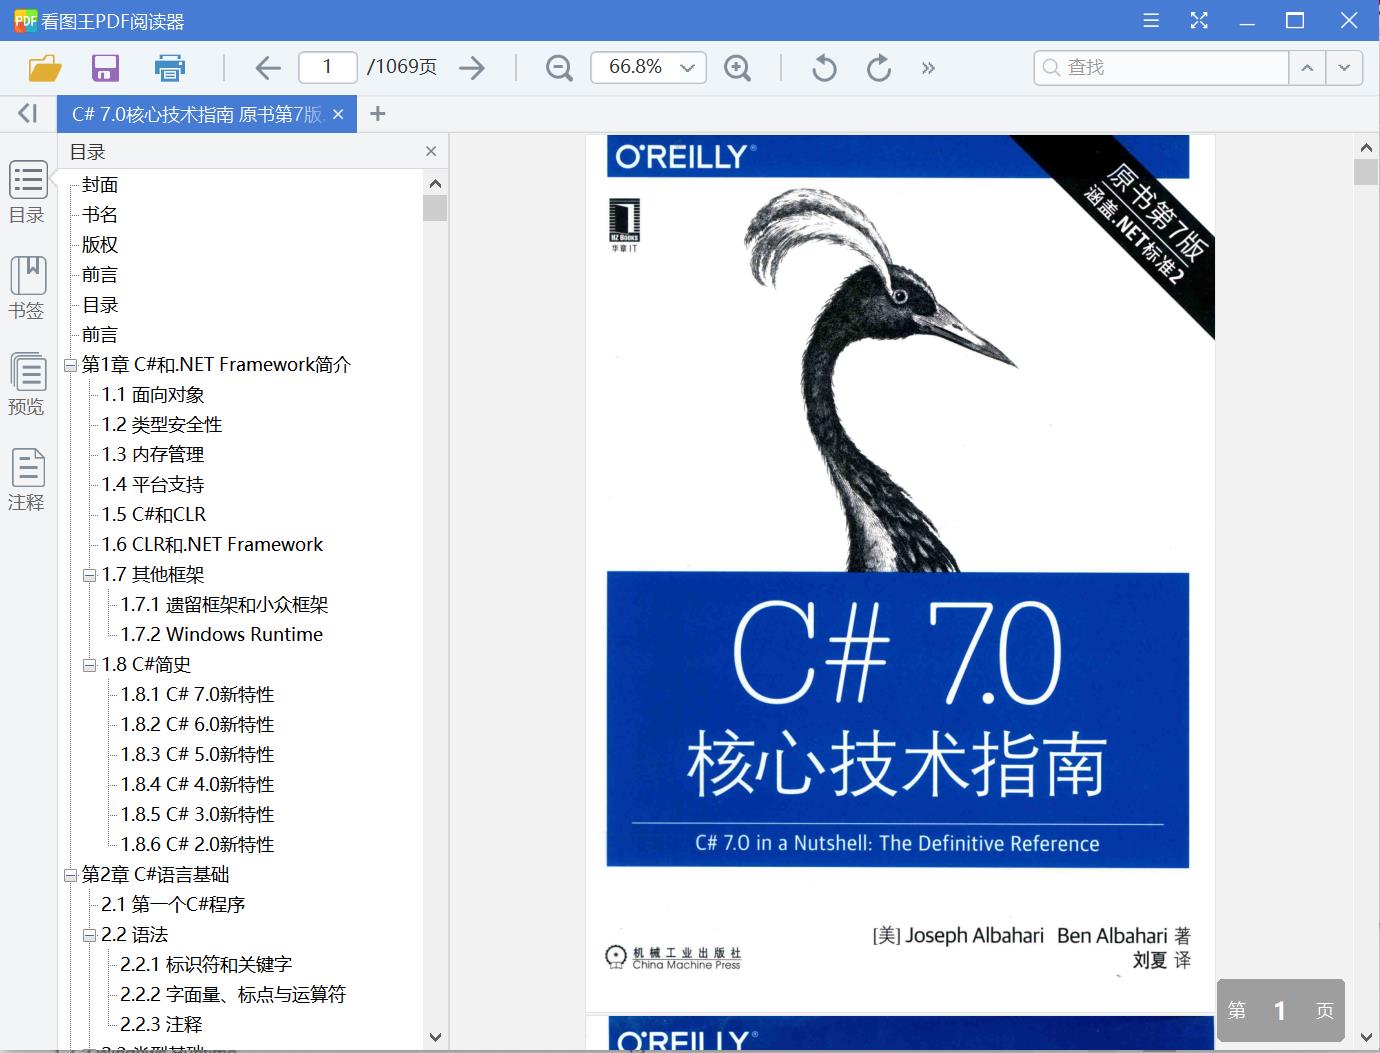This screenshot has height=1053, width=1380.
Task: Open the 书签 bookmarks panel
Action: click(27, 287)
